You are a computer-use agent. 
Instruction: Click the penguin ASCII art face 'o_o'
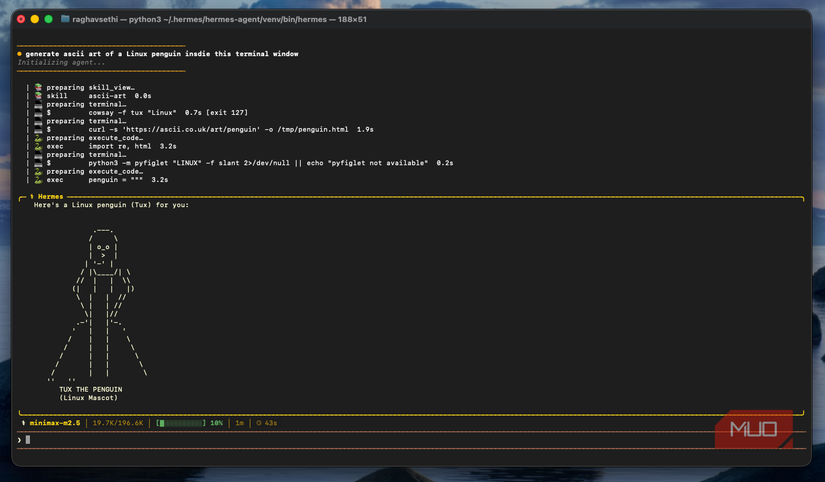tap(103, 247)
